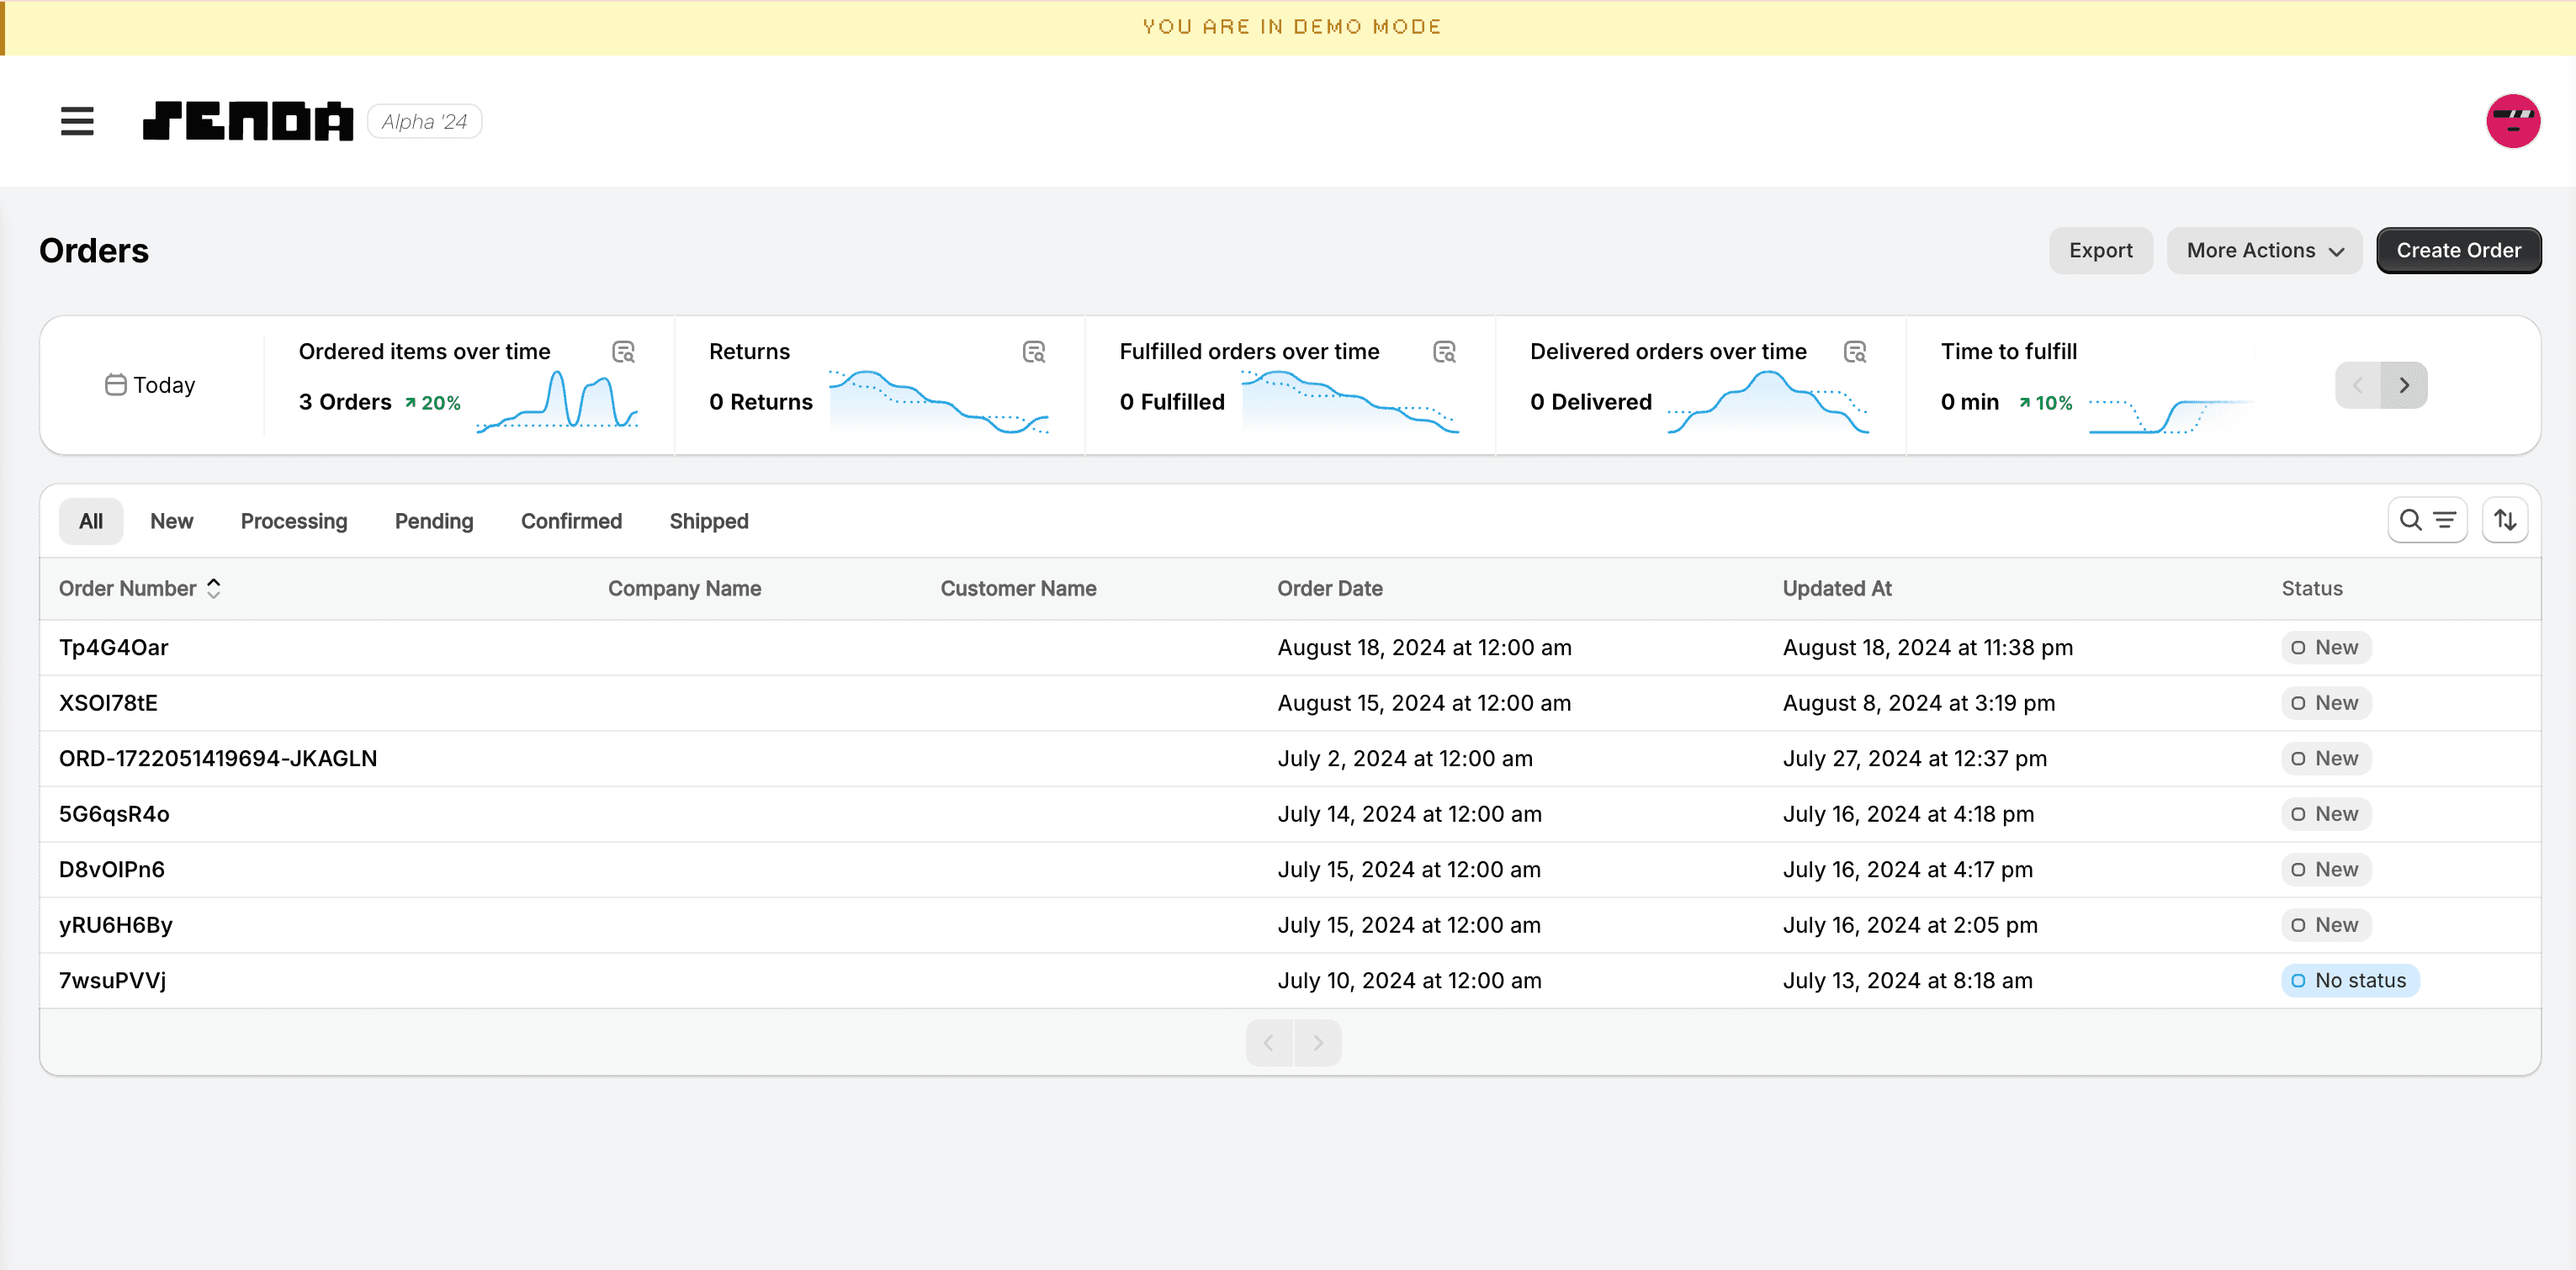
Task: Click 'July 13, 2024 at 8:18 am' cell
Action: coord(1907,981)
